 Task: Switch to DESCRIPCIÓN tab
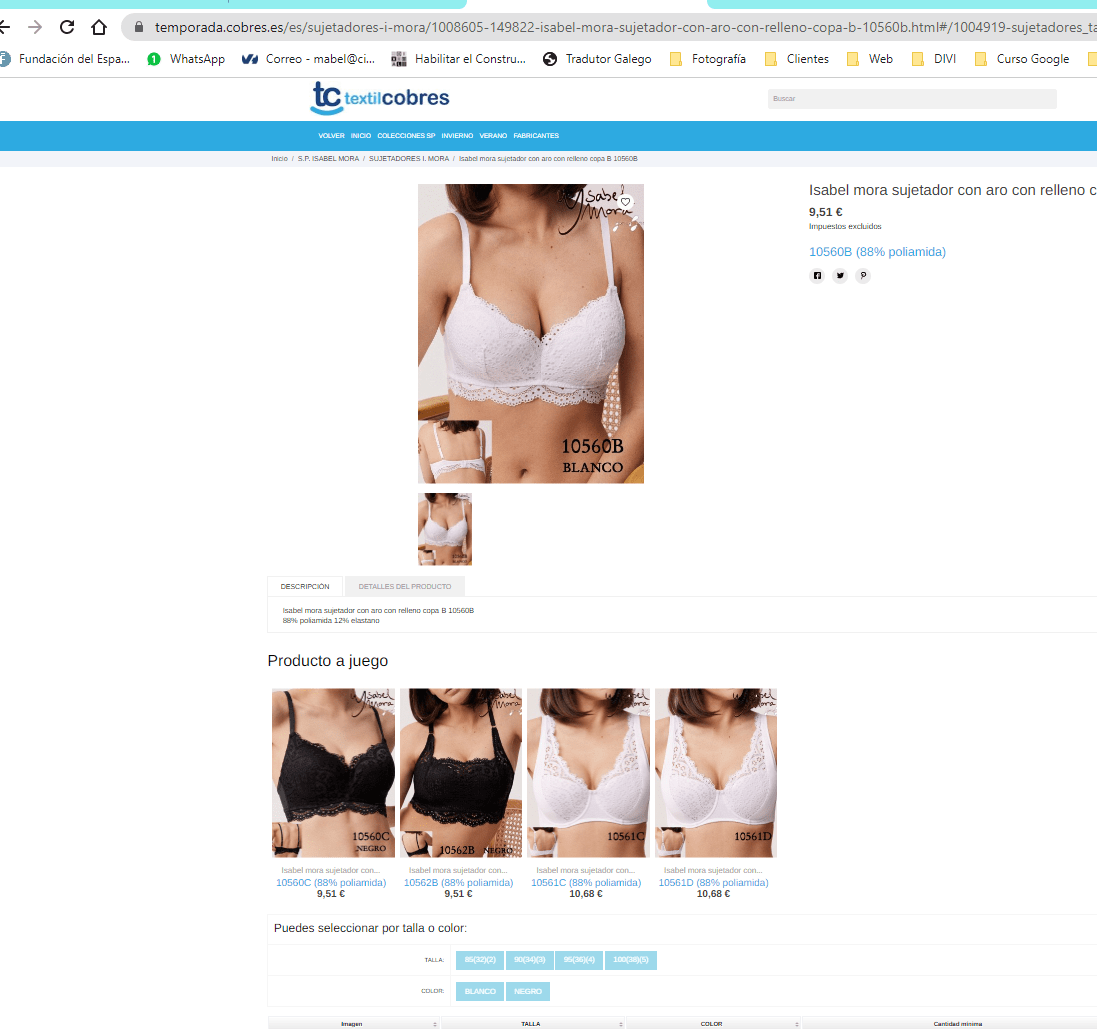pos(304,586)
